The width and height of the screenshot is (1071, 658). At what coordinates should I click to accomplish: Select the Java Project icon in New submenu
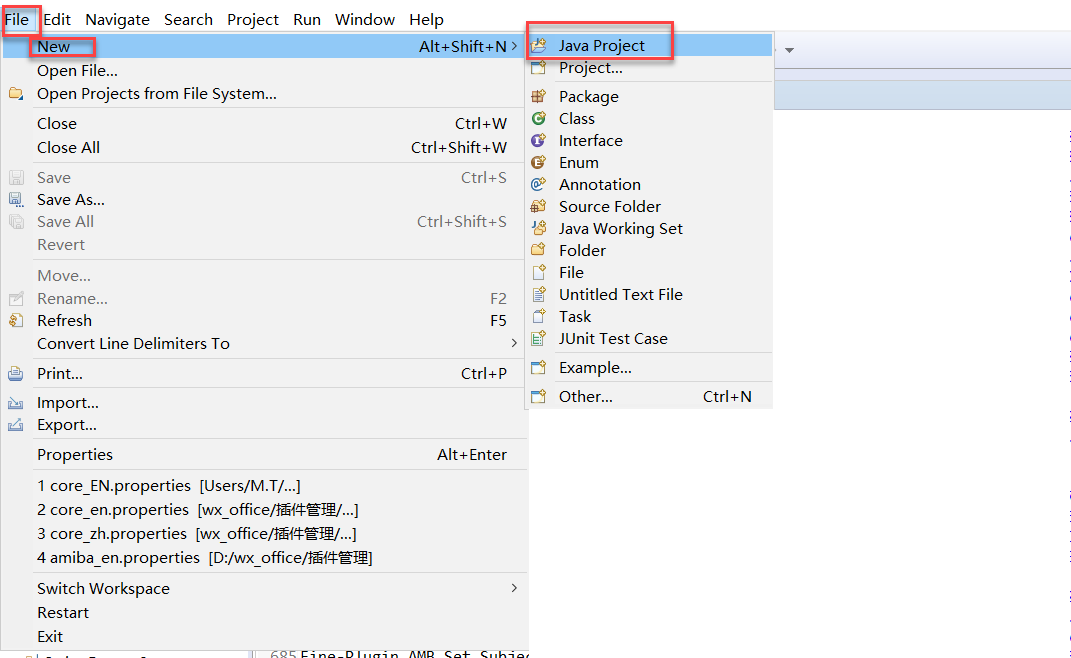coord(539,45)
